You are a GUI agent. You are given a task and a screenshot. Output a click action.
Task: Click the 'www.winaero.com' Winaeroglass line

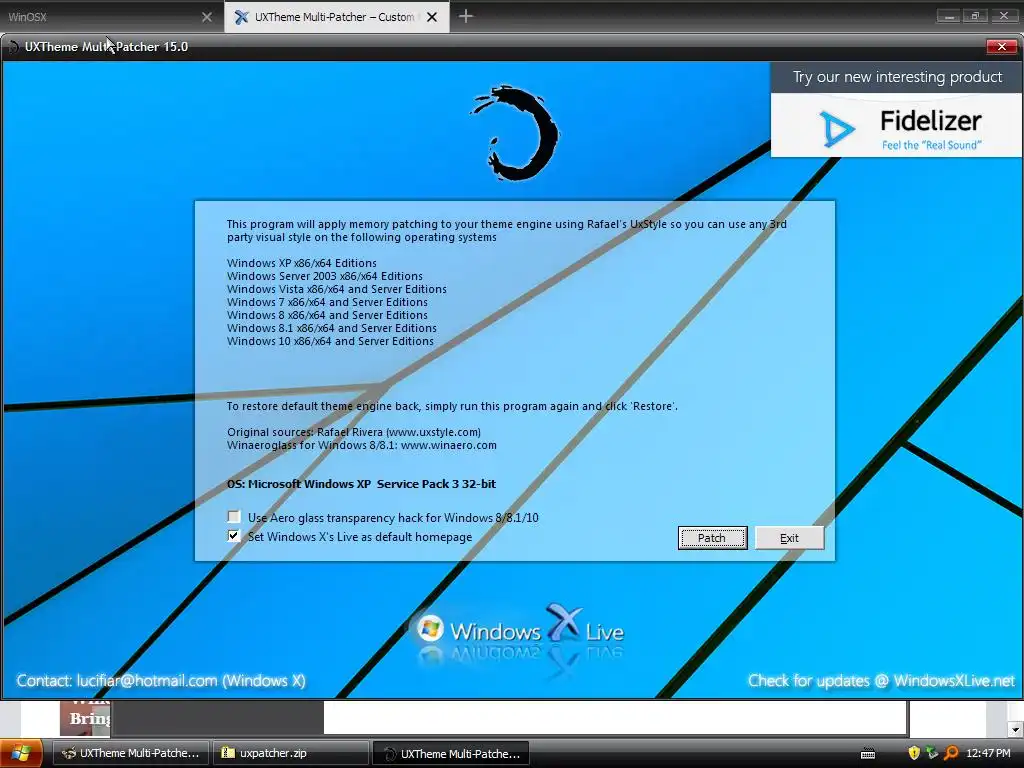click(362, 445)
